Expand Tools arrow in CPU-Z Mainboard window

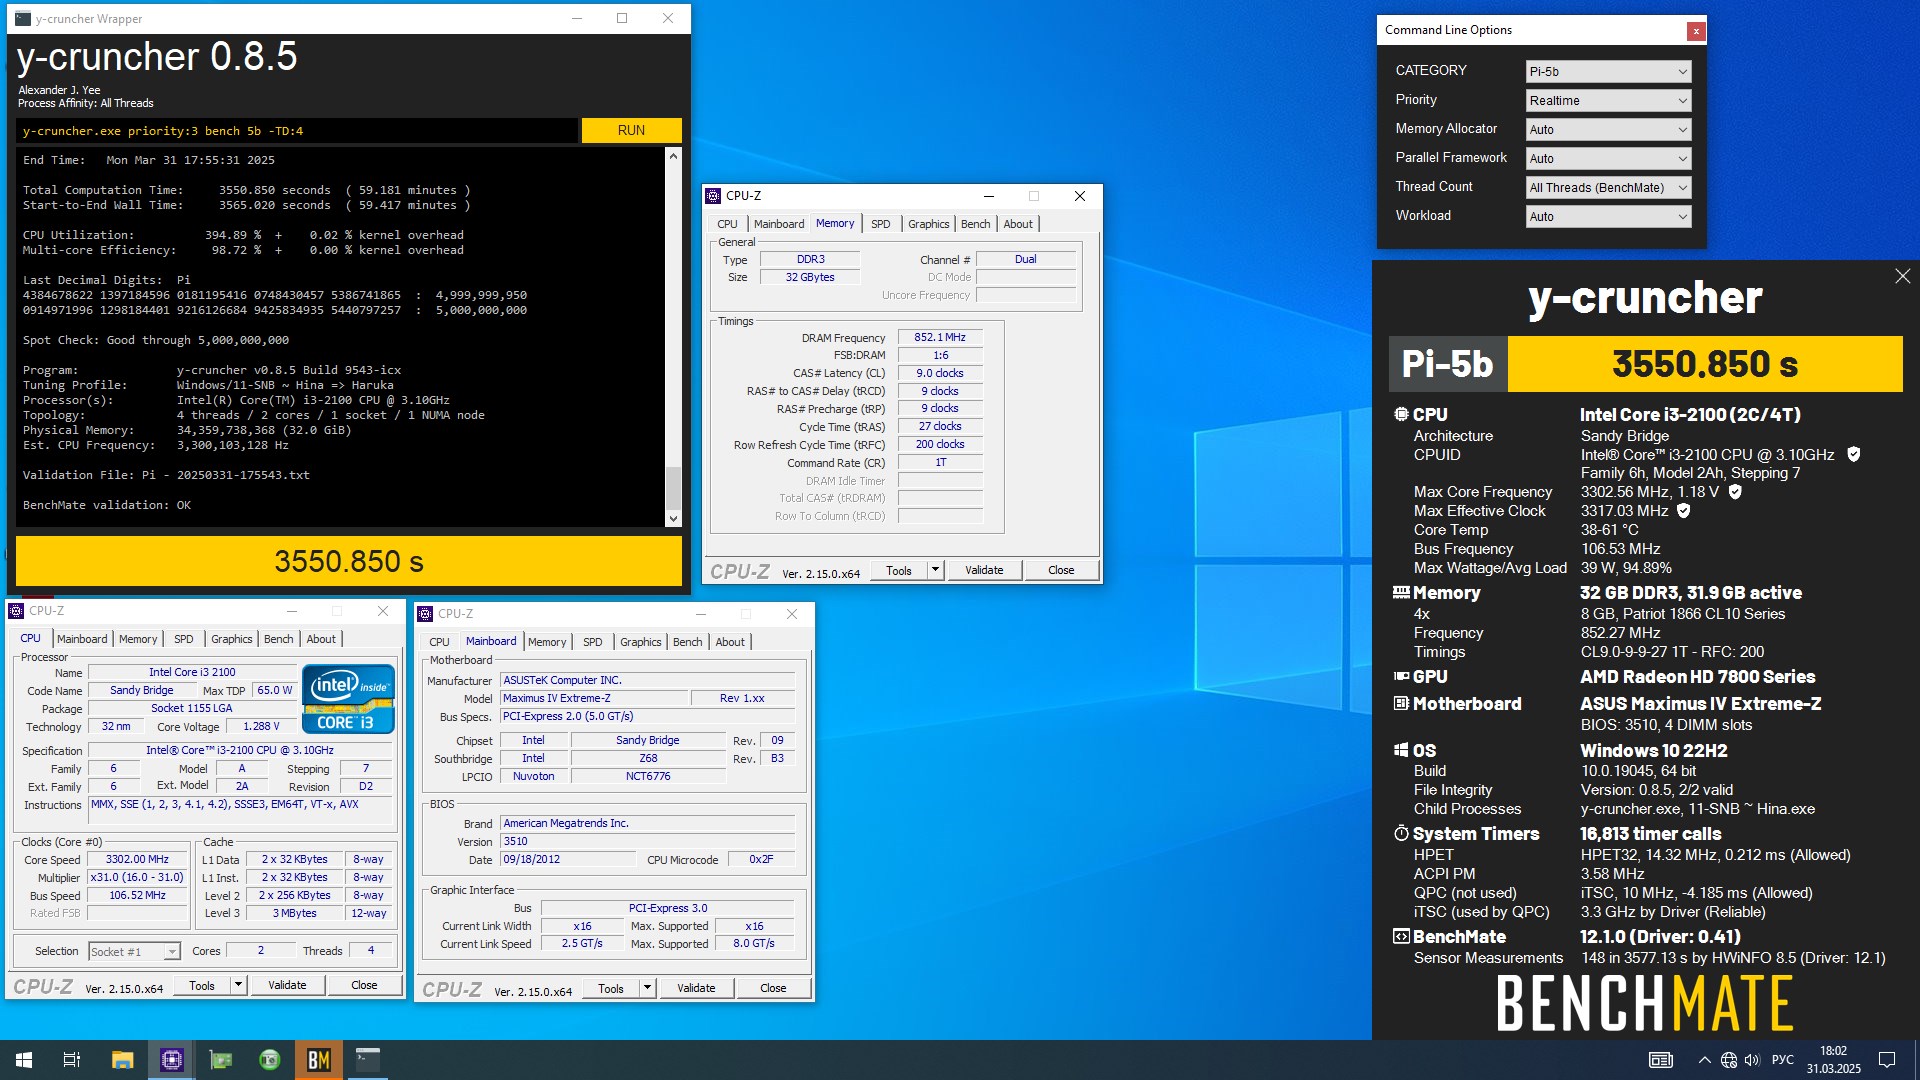pyautogui.click(x=648, y=988)
